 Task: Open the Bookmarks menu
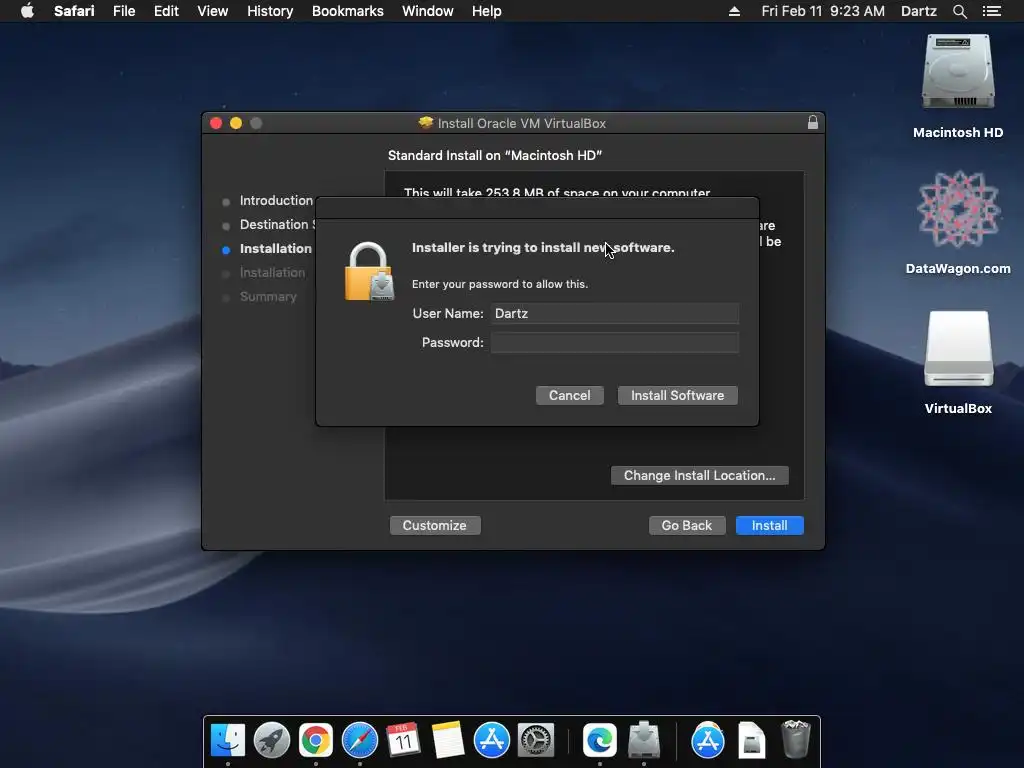click(x=347, y=11)
